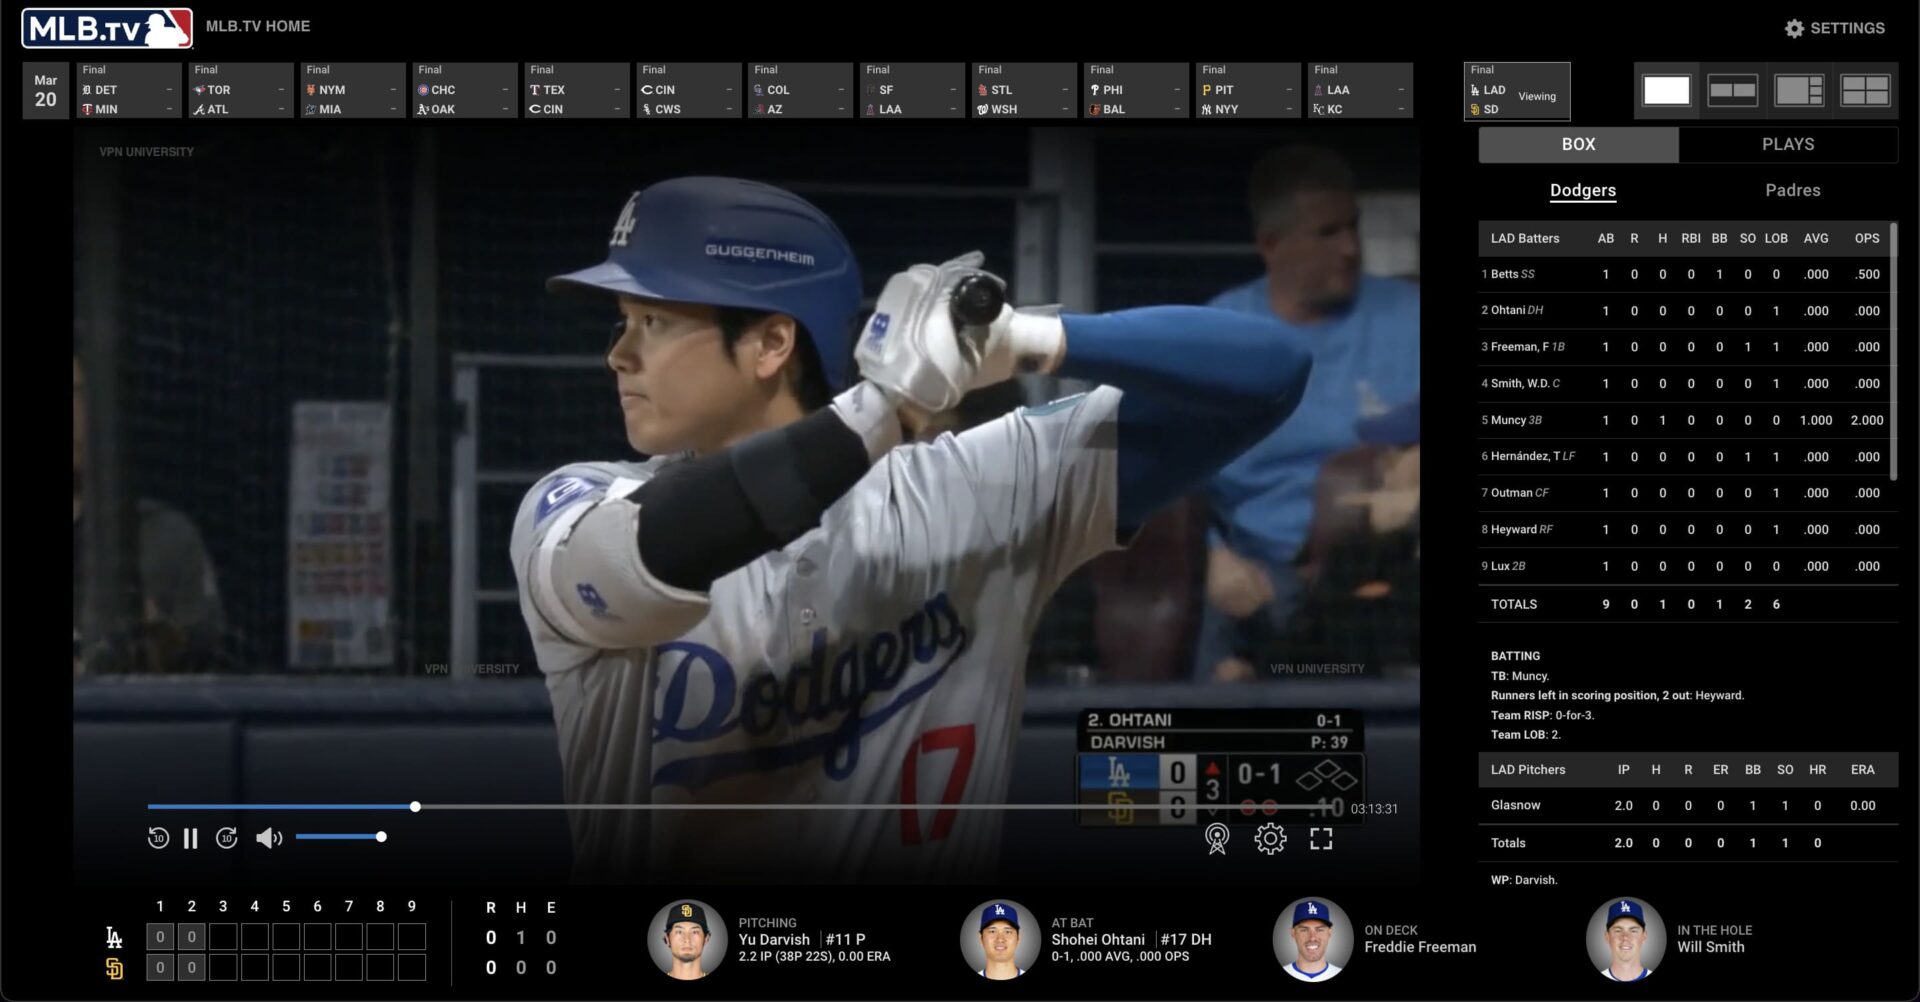
Task: Select the TEX vs CIN game from the scoreboard
Action: click(x=576, y=89)
